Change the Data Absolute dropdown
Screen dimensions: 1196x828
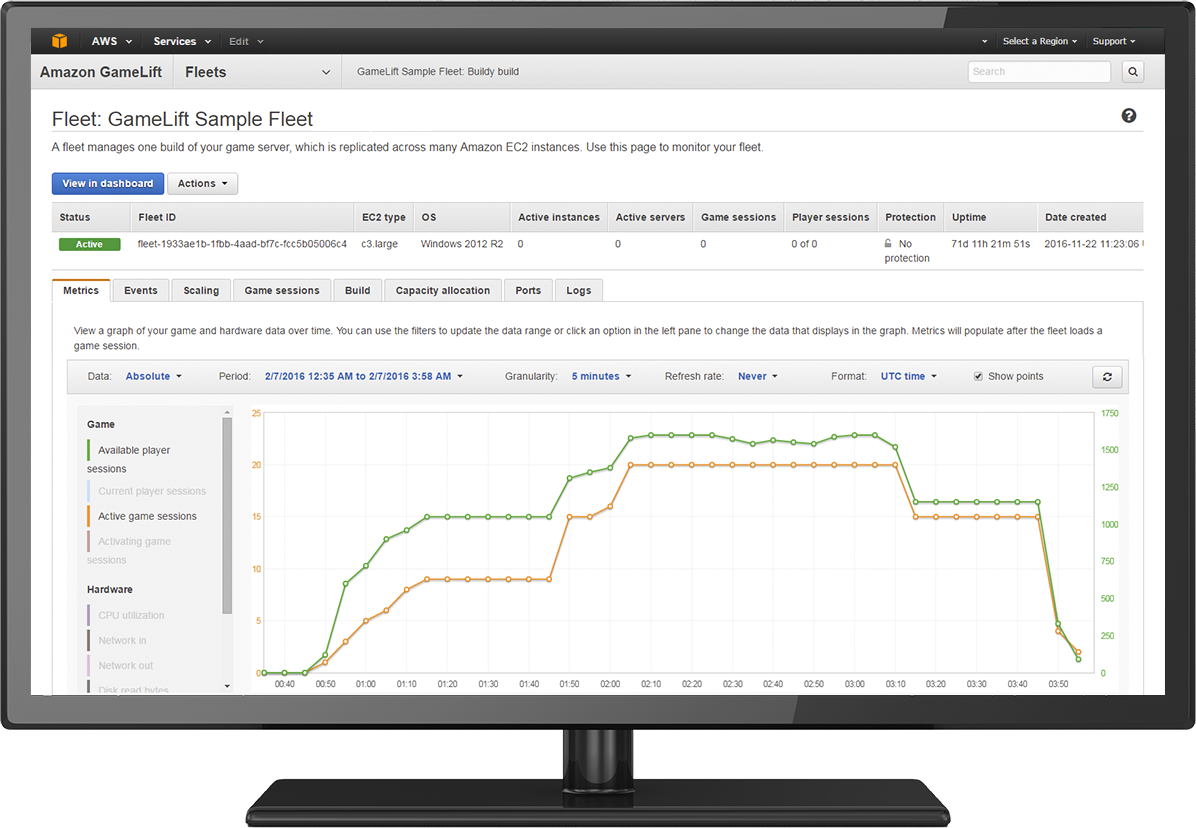(153, 376)
